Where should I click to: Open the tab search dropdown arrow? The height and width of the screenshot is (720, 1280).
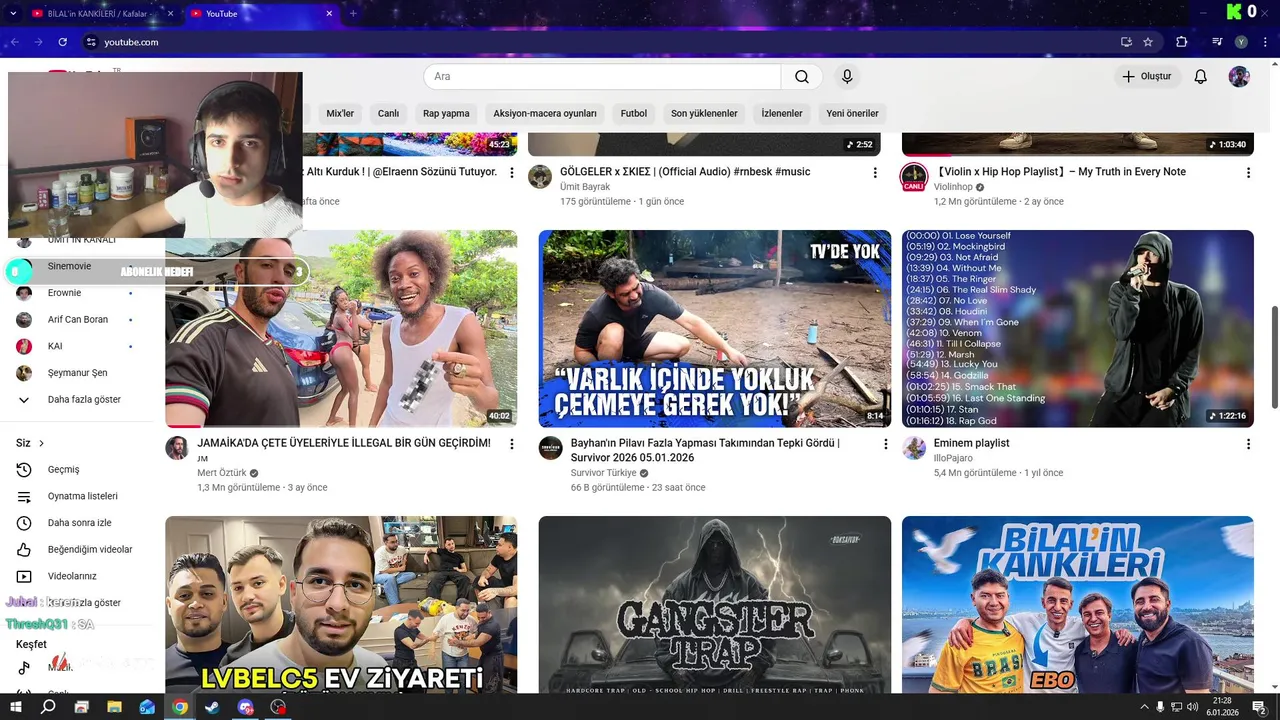pos(13,14)
